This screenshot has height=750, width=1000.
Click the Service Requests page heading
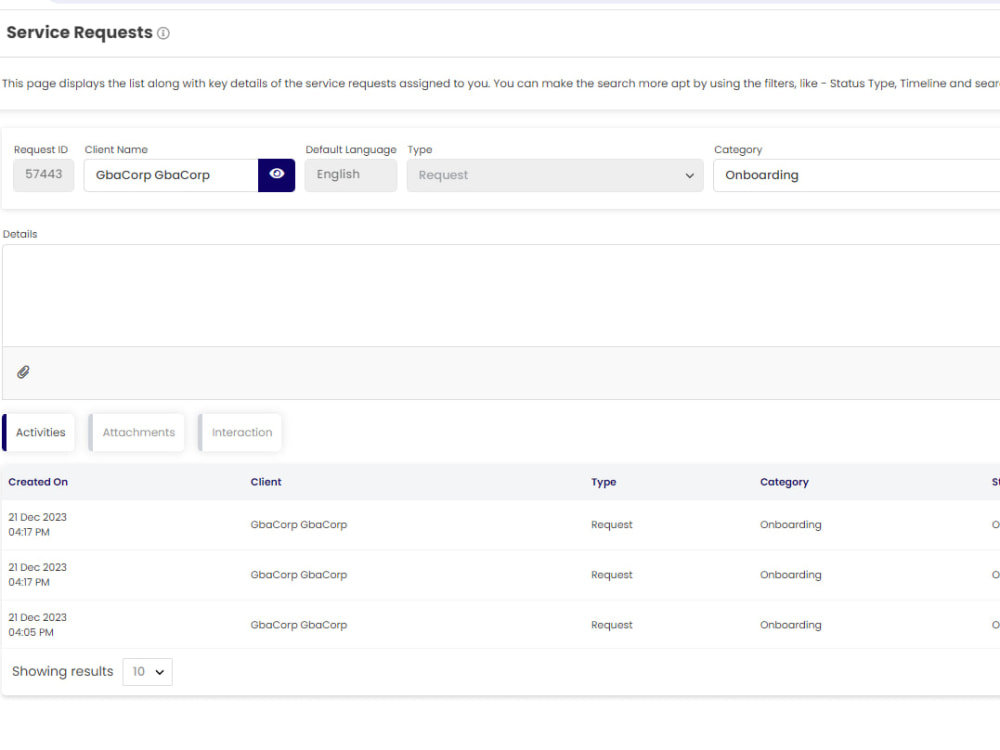click(x=80, y=33)
